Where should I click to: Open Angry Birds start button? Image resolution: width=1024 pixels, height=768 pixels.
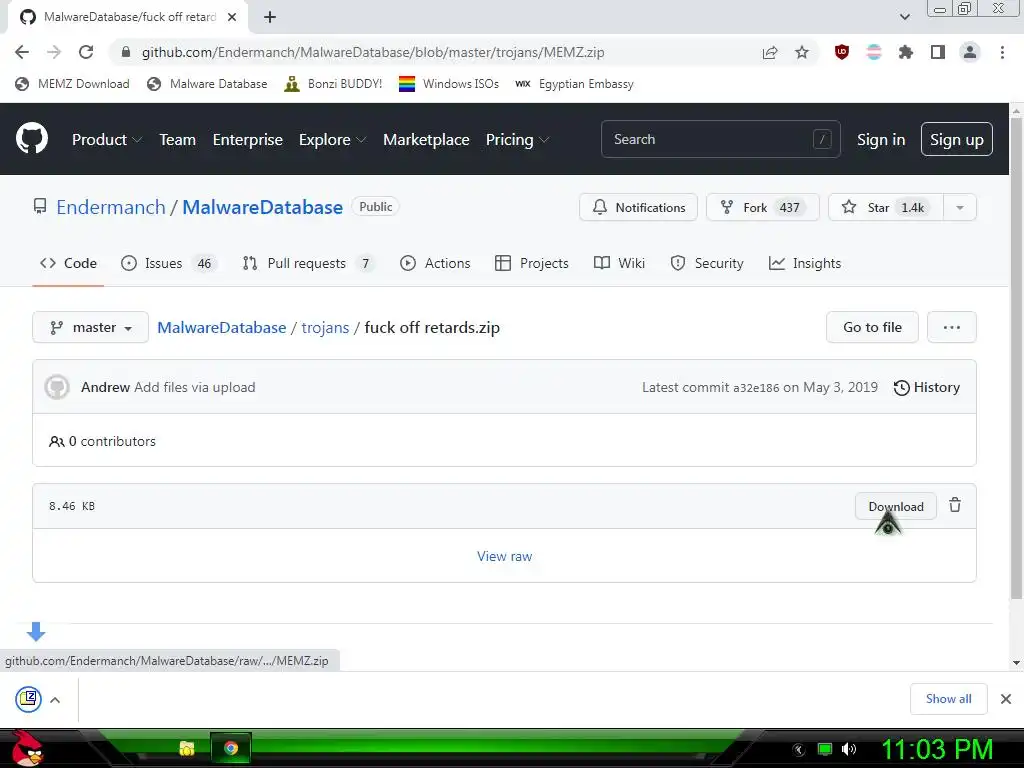coord(26,748)
